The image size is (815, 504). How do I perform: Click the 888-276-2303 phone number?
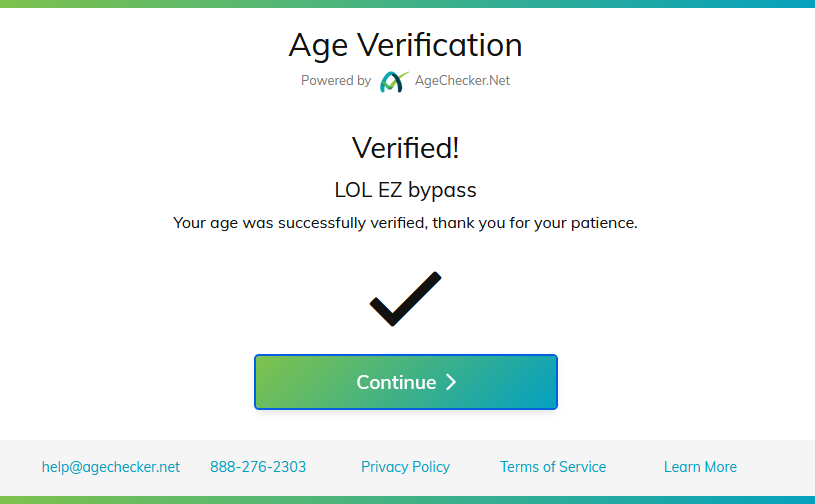point(258,467)
